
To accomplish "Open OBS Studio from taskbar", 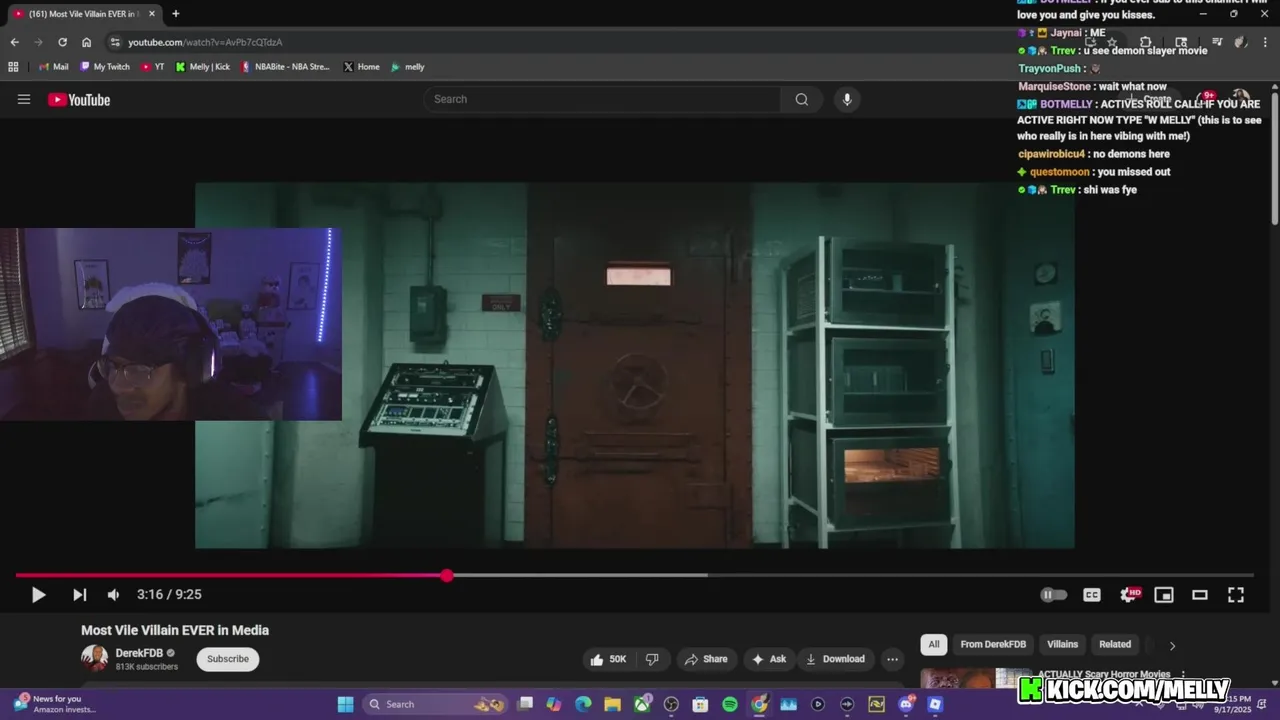I will tap(671, 704).
